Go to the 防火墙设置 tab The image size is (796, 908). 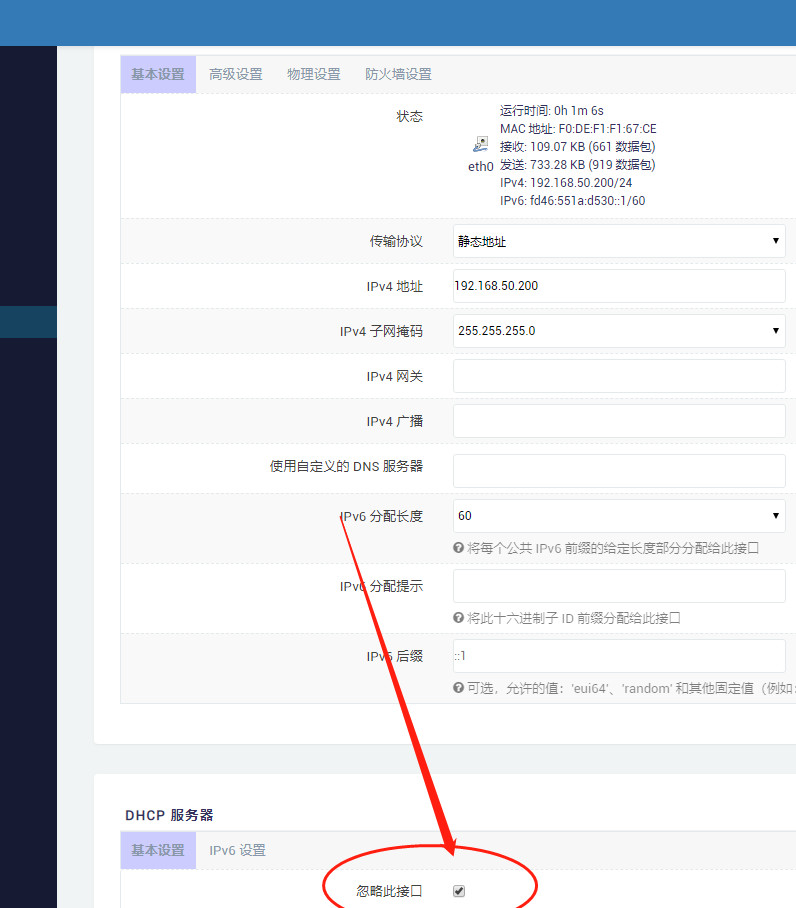click(x=398, y=74)
